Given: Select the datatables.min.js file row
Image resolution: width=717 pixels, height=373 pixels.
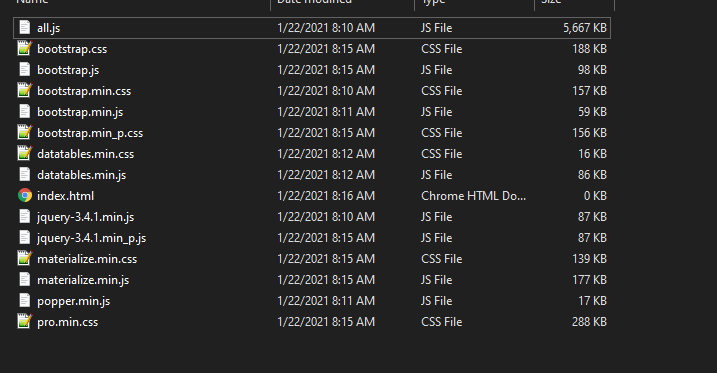Looking at the screenshot, I should click(312, 175).
